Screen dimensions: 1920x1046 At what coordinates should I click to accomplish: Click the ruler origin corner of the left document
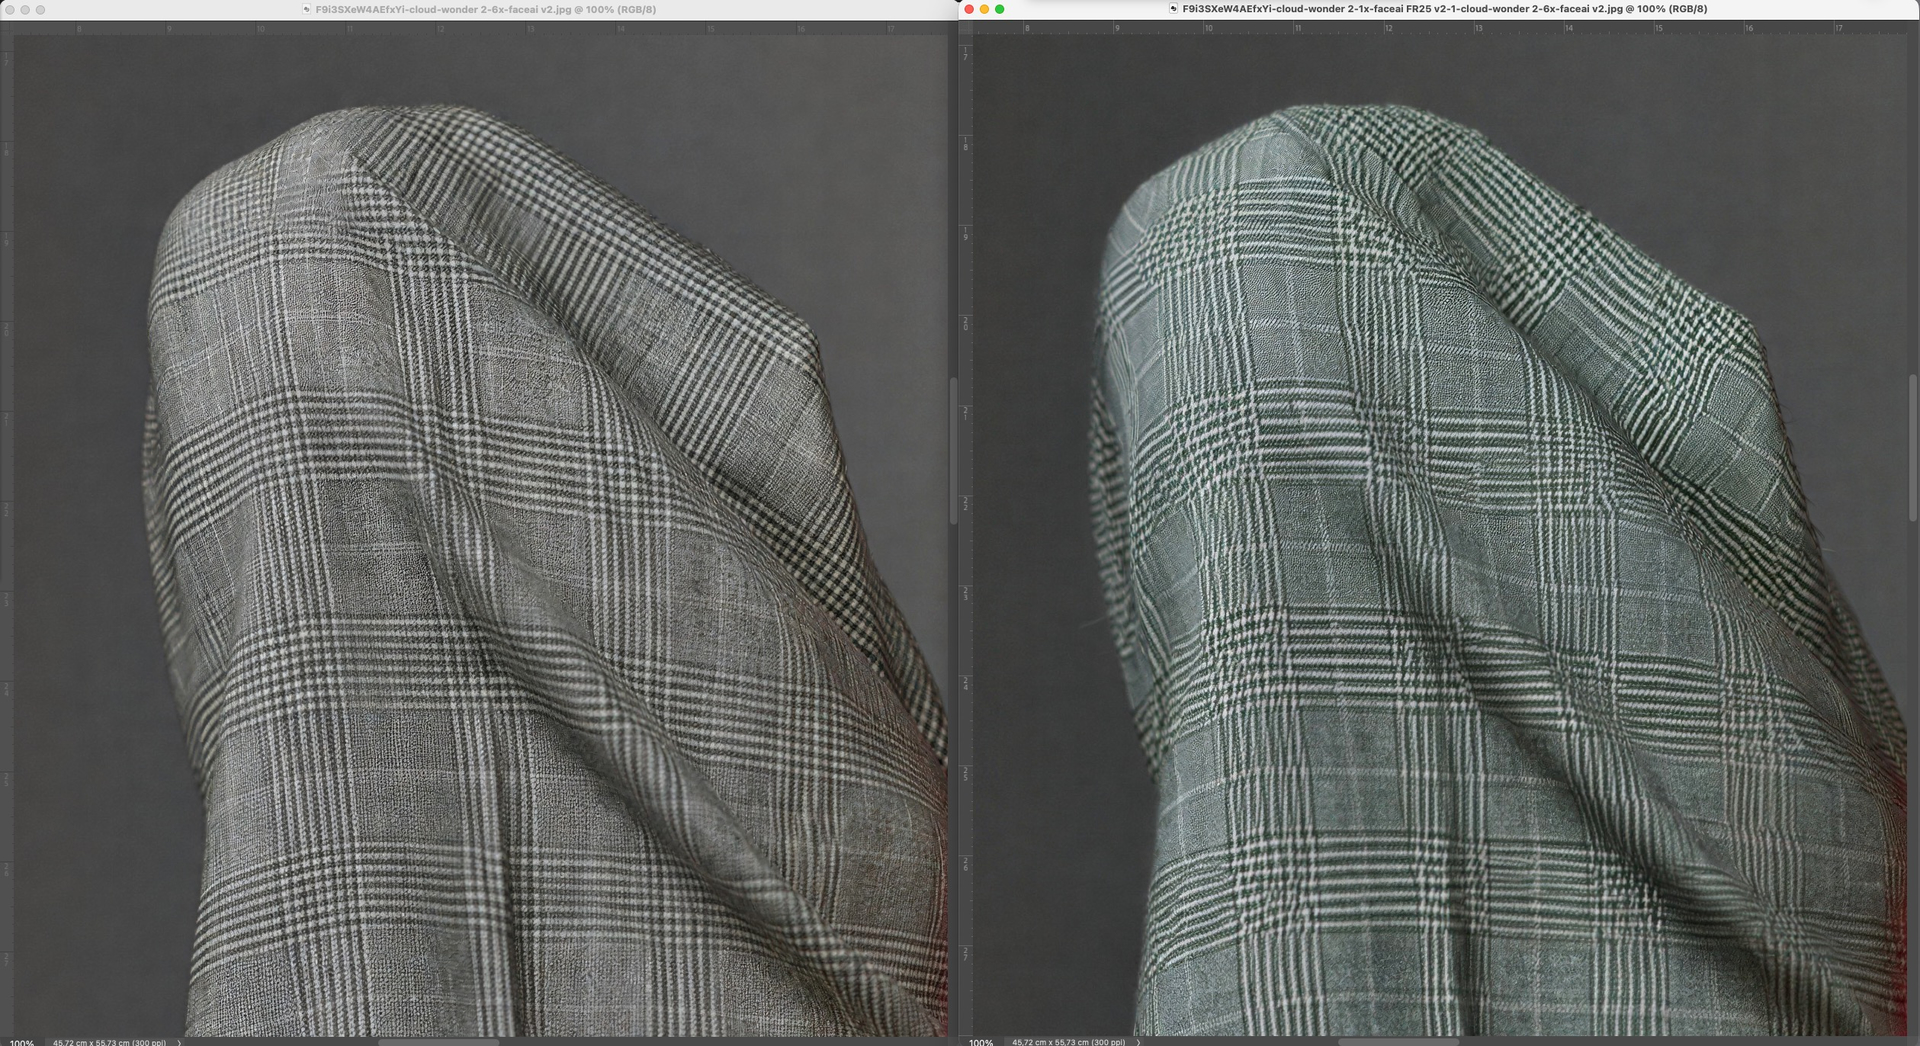[x=6, y=29]
